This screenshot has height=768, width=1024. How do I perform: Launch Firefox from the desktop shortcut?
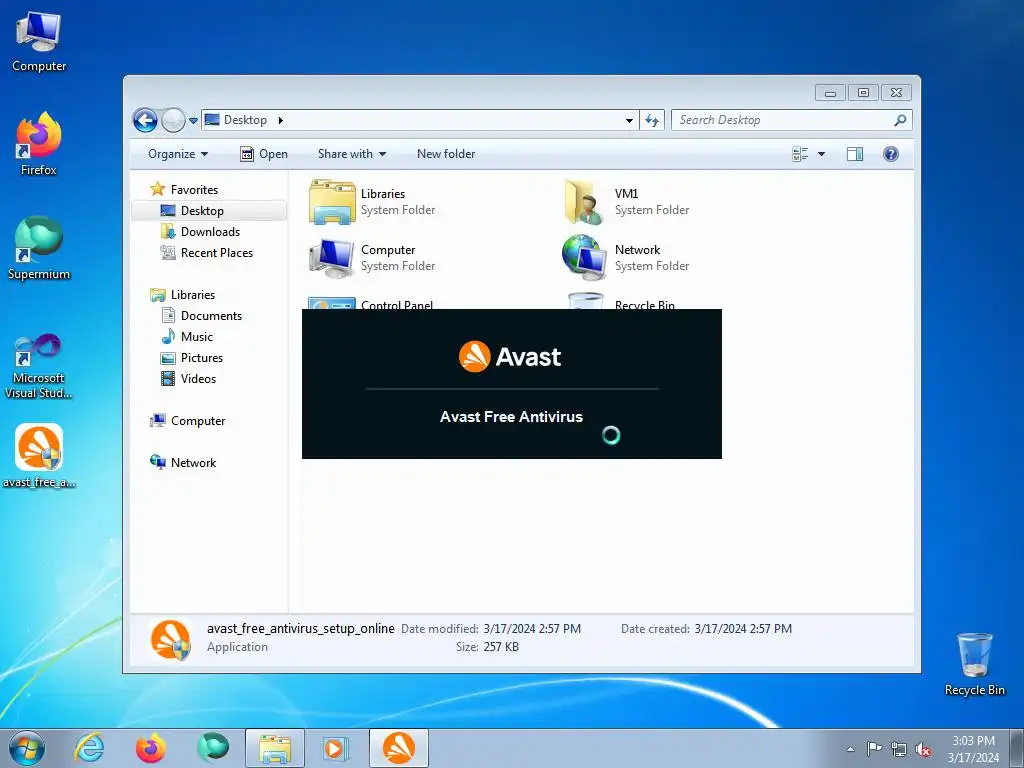point(39,144)
